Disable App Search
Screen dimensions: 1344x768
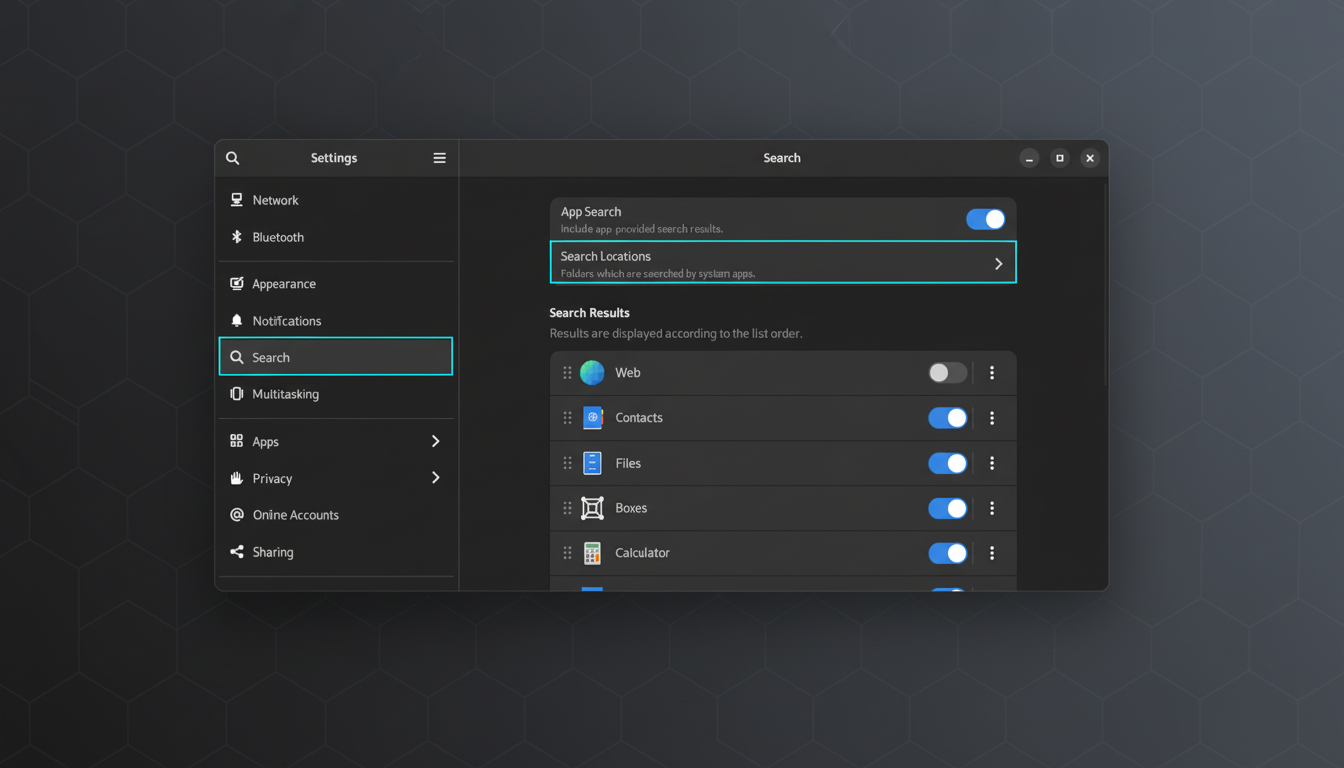point(986,218)
